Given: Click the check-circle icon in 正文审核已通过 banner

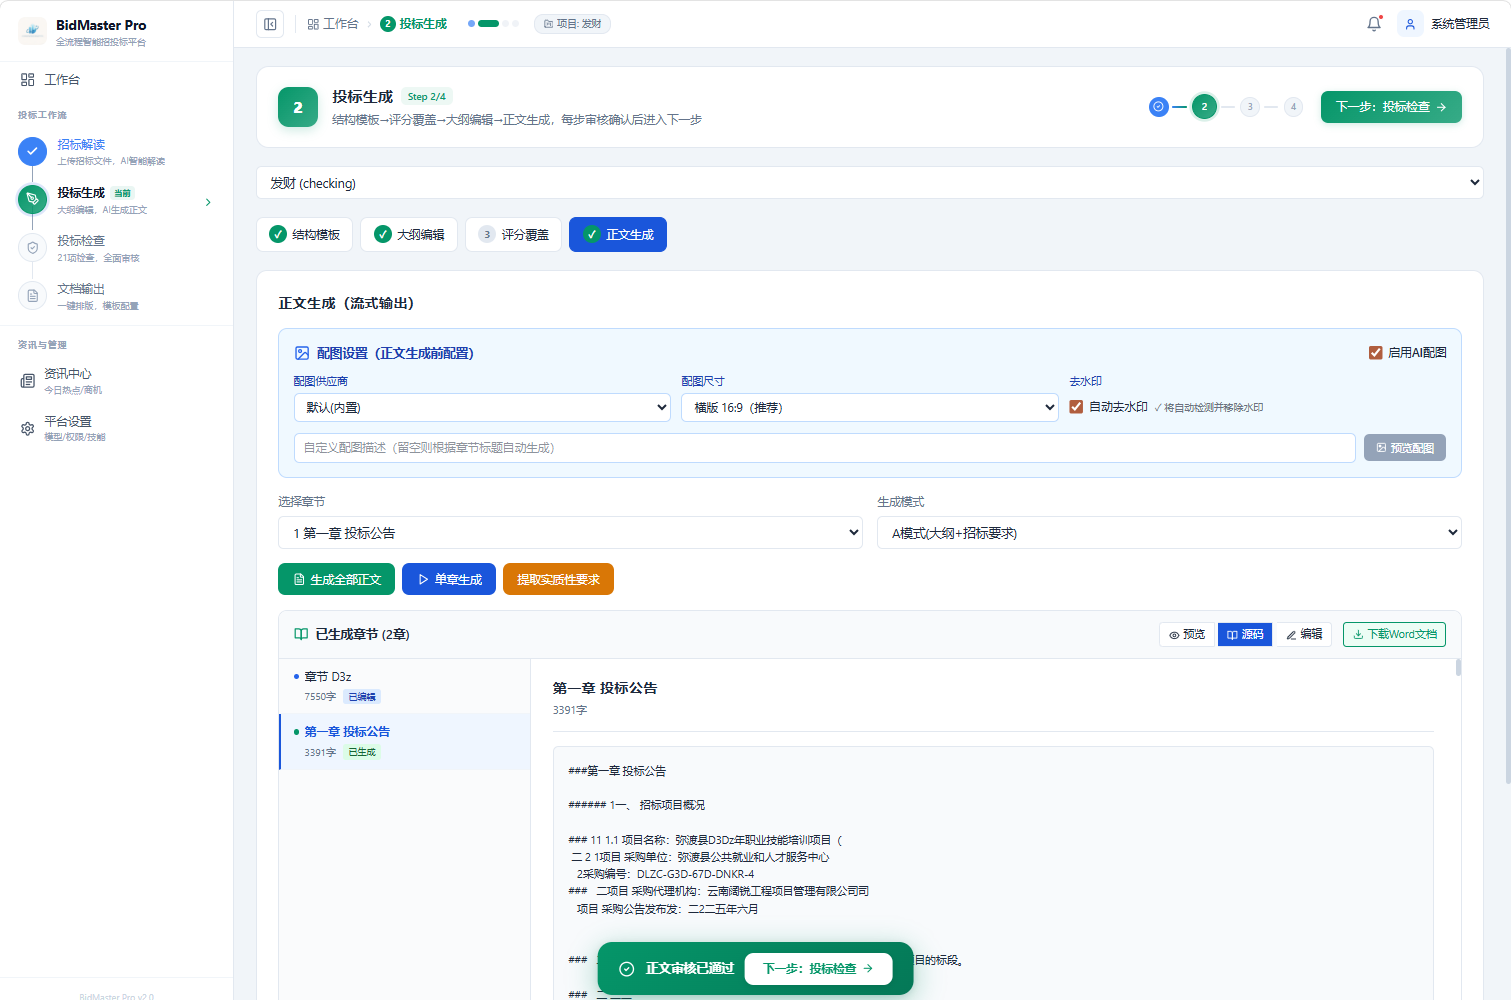Looking at the screenshot, I should pos(627,969).
